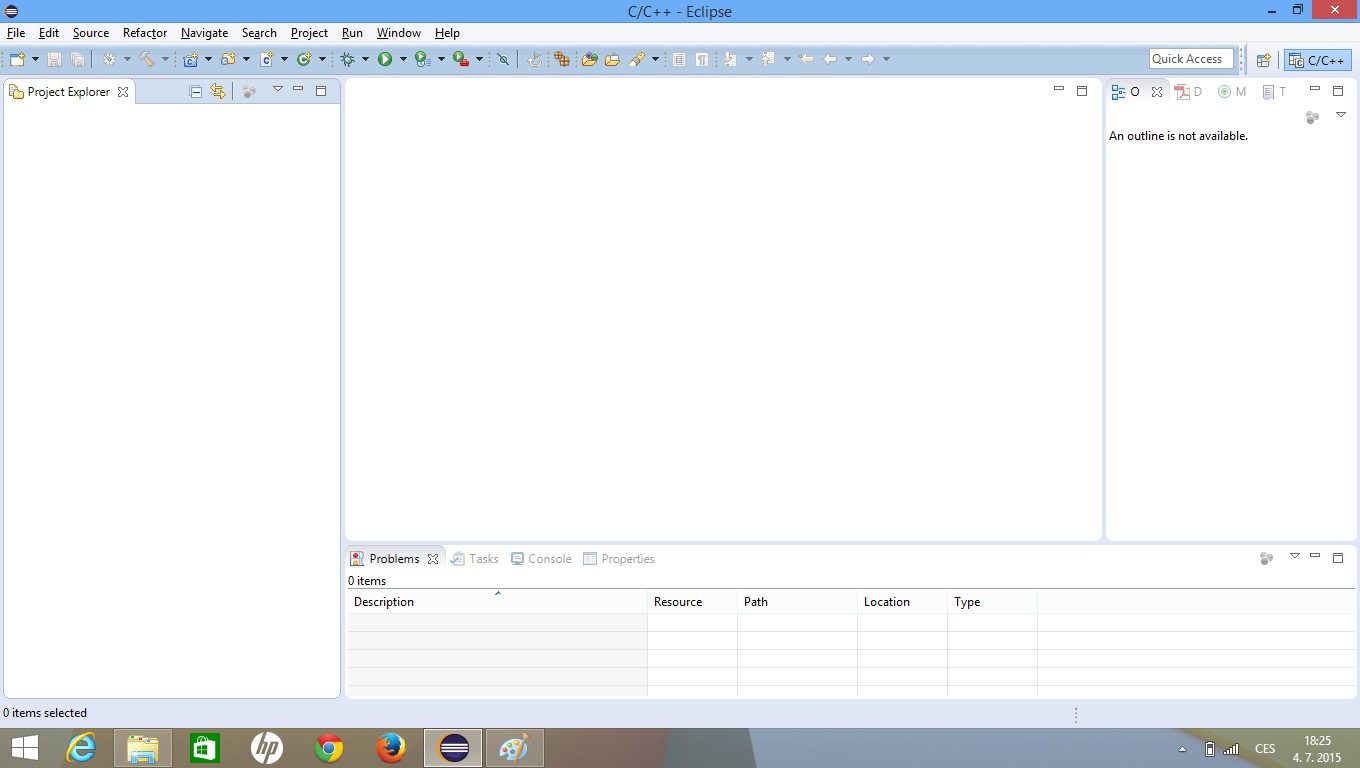This screenshot has width=1360, height=768.
Task: Click the Build hammer icon
Action: point(147,60)
